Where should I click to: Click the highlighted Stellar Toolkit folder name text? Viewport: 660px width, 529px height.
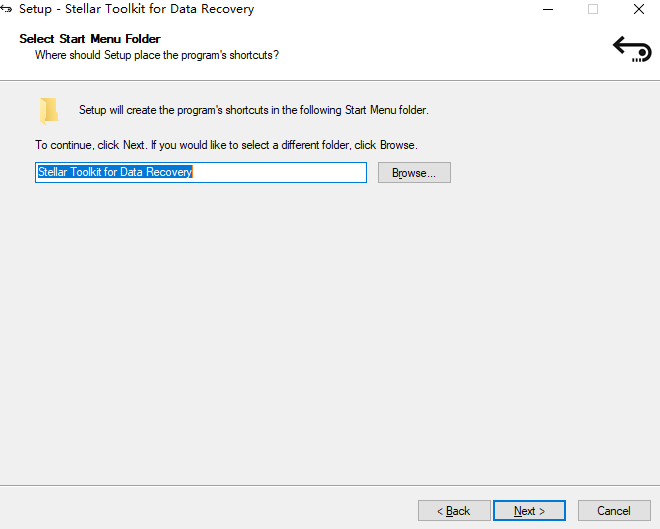[x=115, y=172]
